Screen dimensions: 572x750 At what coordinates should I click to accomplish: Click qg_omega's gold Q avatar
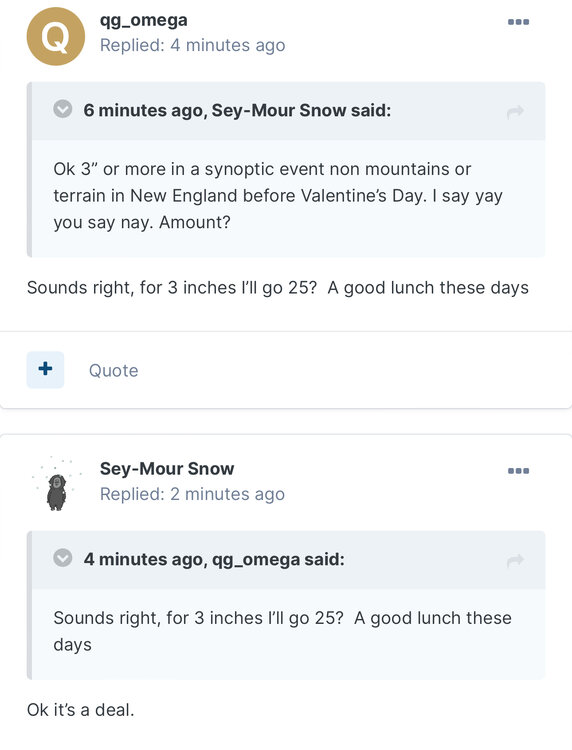(x=55, y=36)
